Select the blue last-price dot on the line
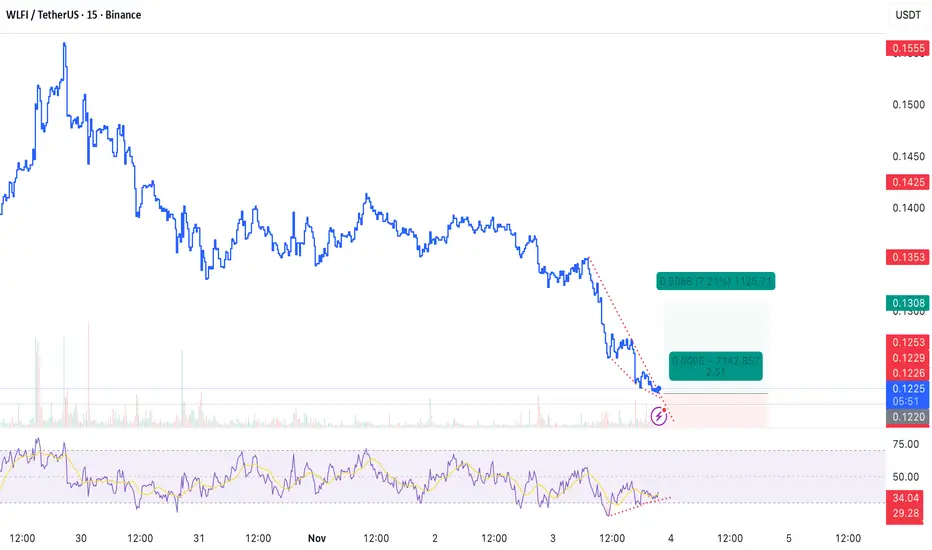The width and height of the screenshot is (932, 550). pos(659,389)
